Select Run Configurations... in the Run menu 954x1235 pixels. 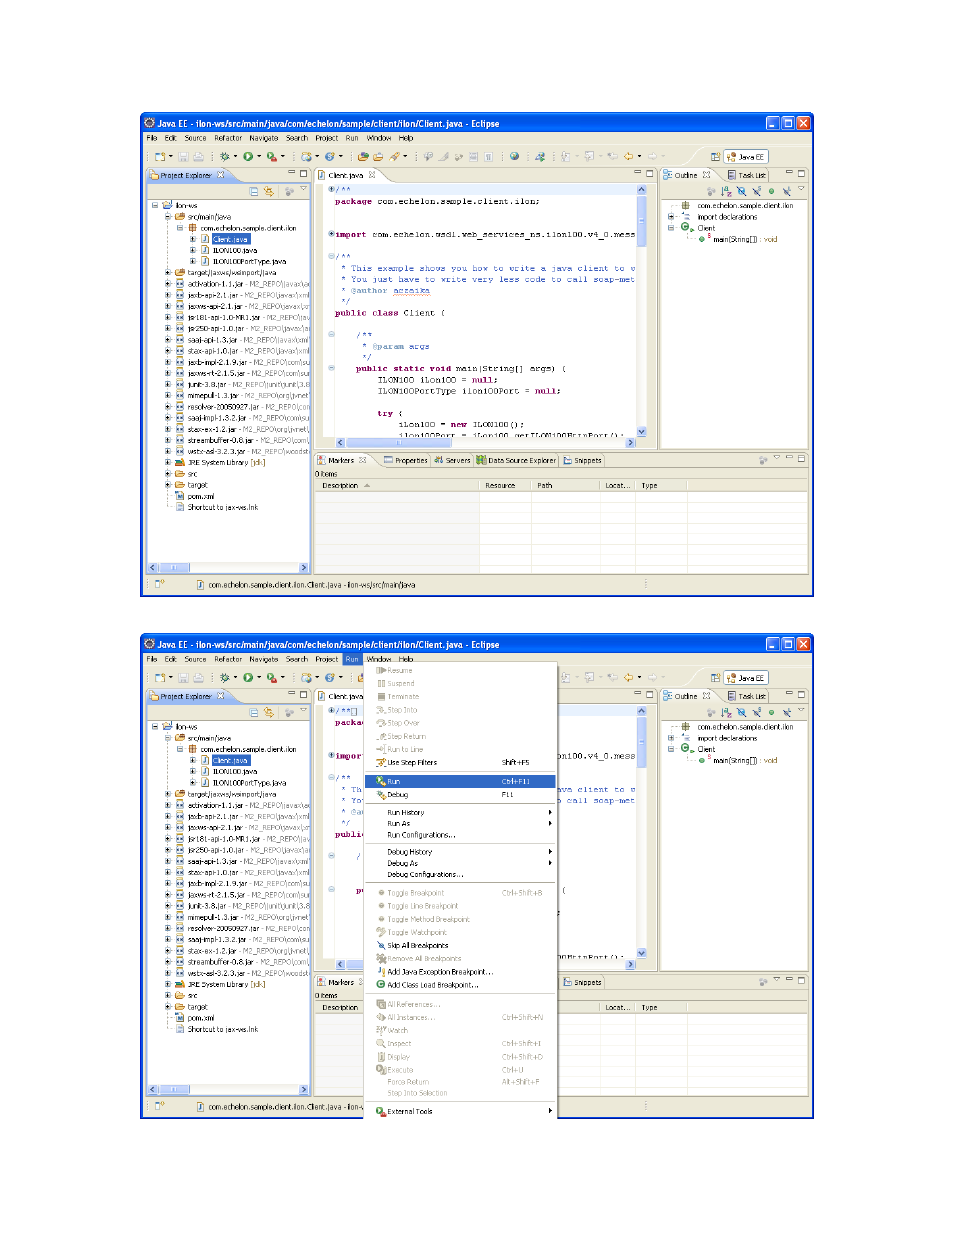[461, 834]
